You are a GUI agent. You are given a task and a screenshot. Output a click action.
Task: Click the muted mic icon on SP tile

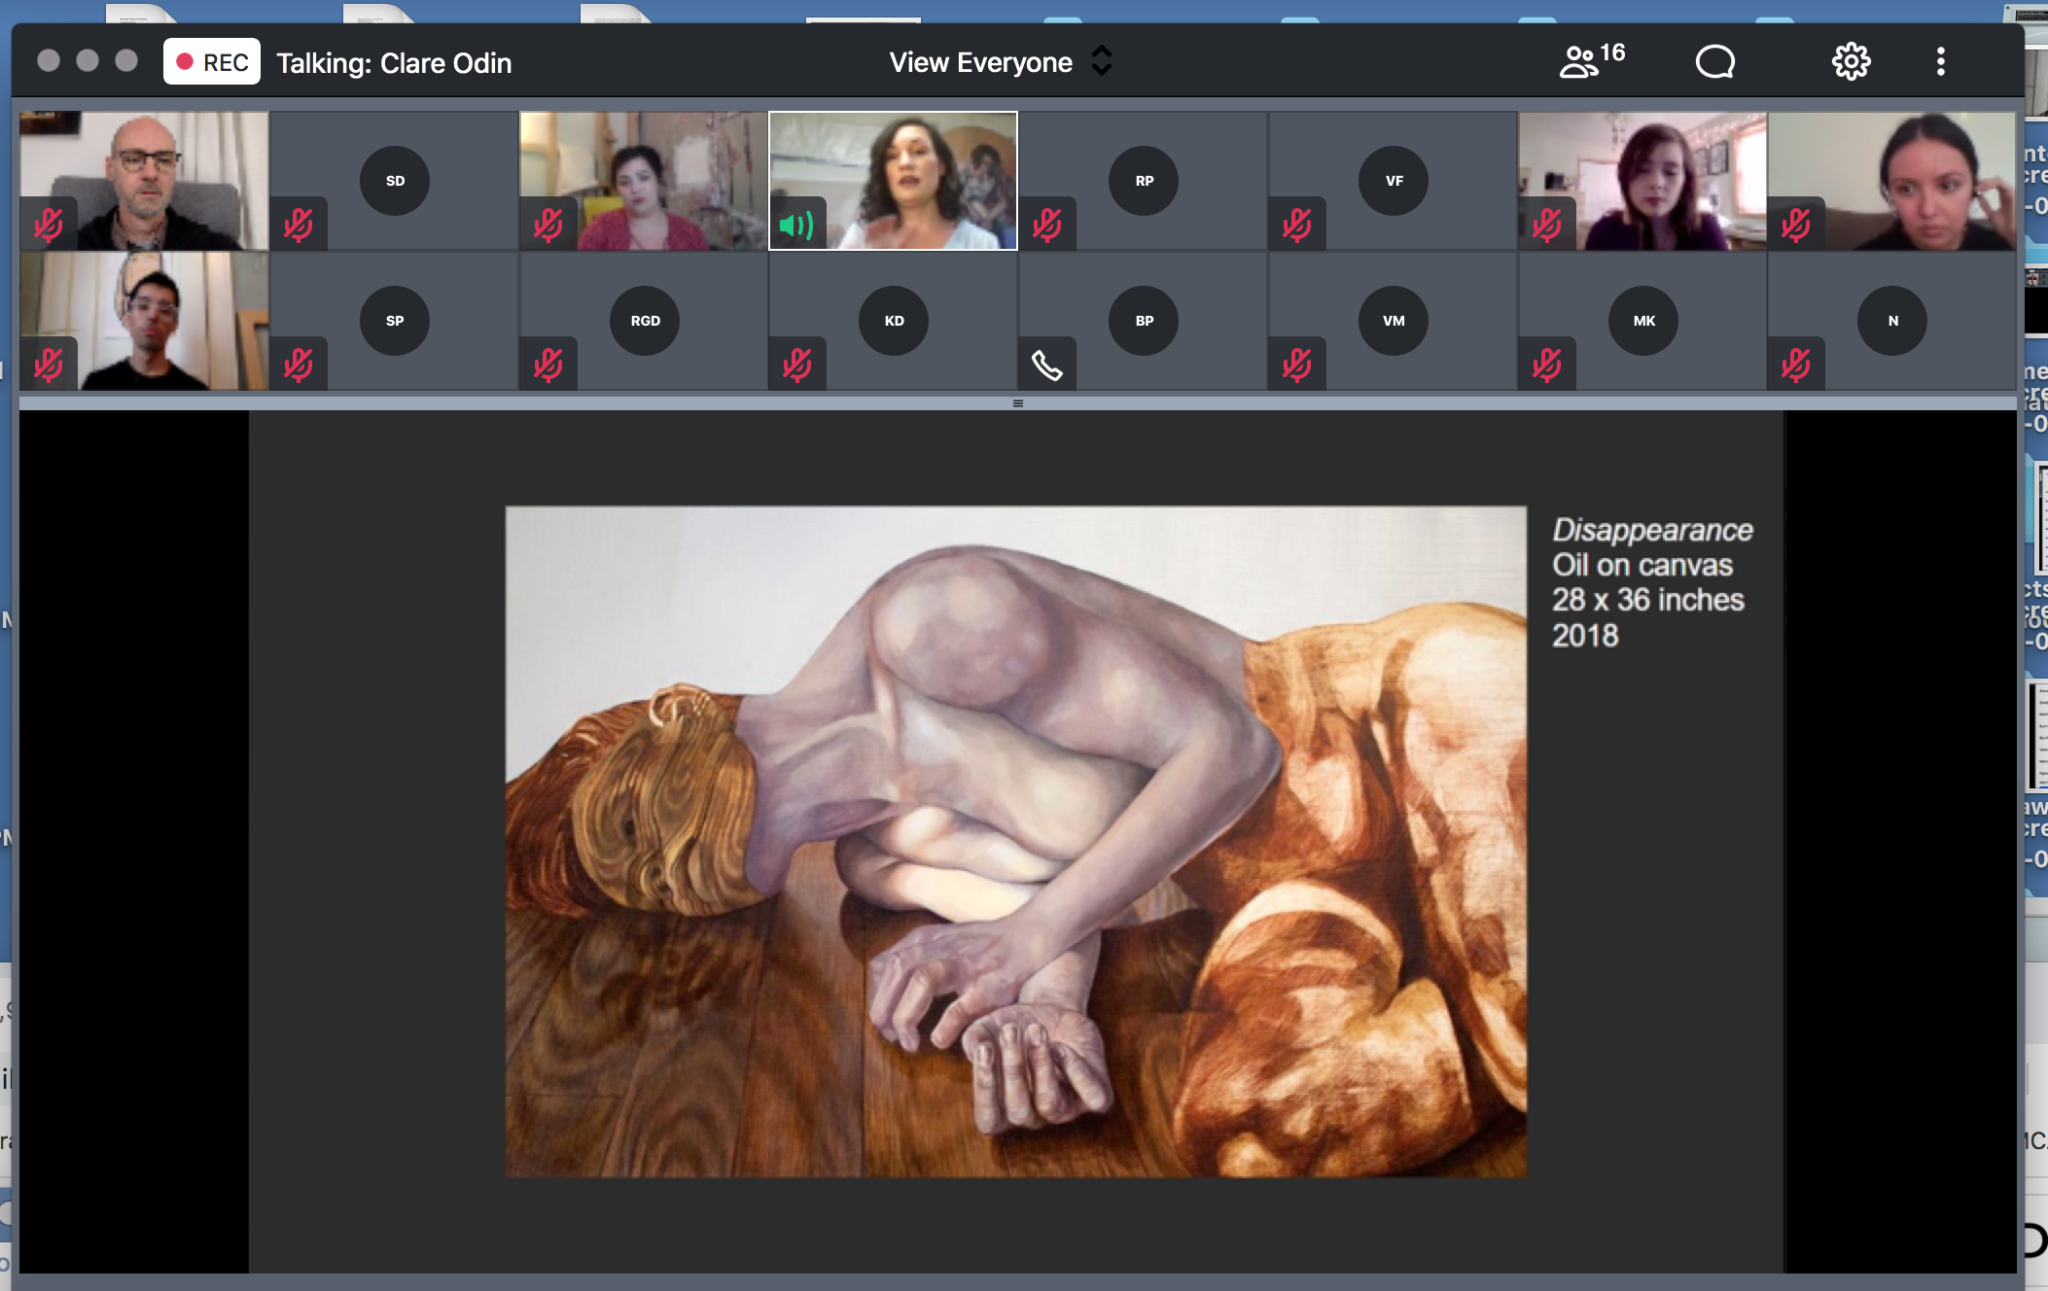coord(298,365)
